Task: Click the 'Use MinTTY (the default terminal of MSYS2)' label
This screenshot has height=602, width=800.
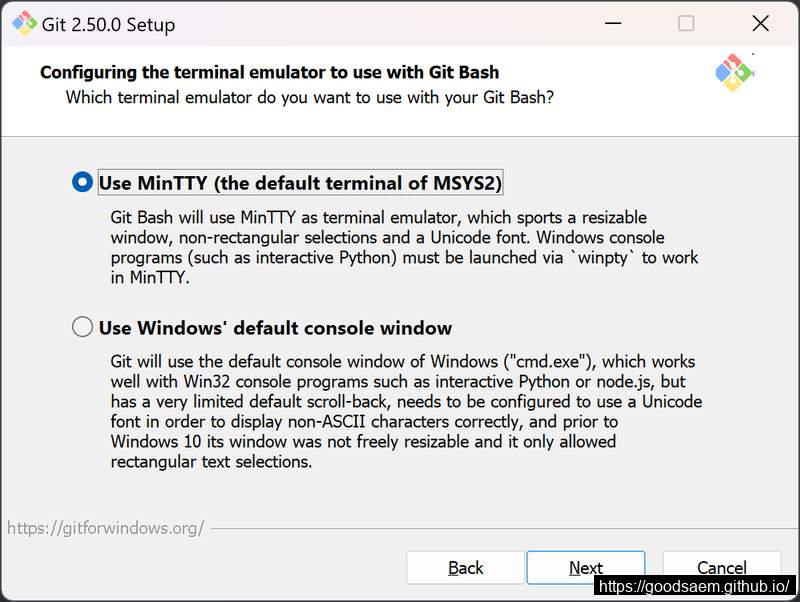Action: 300,183
